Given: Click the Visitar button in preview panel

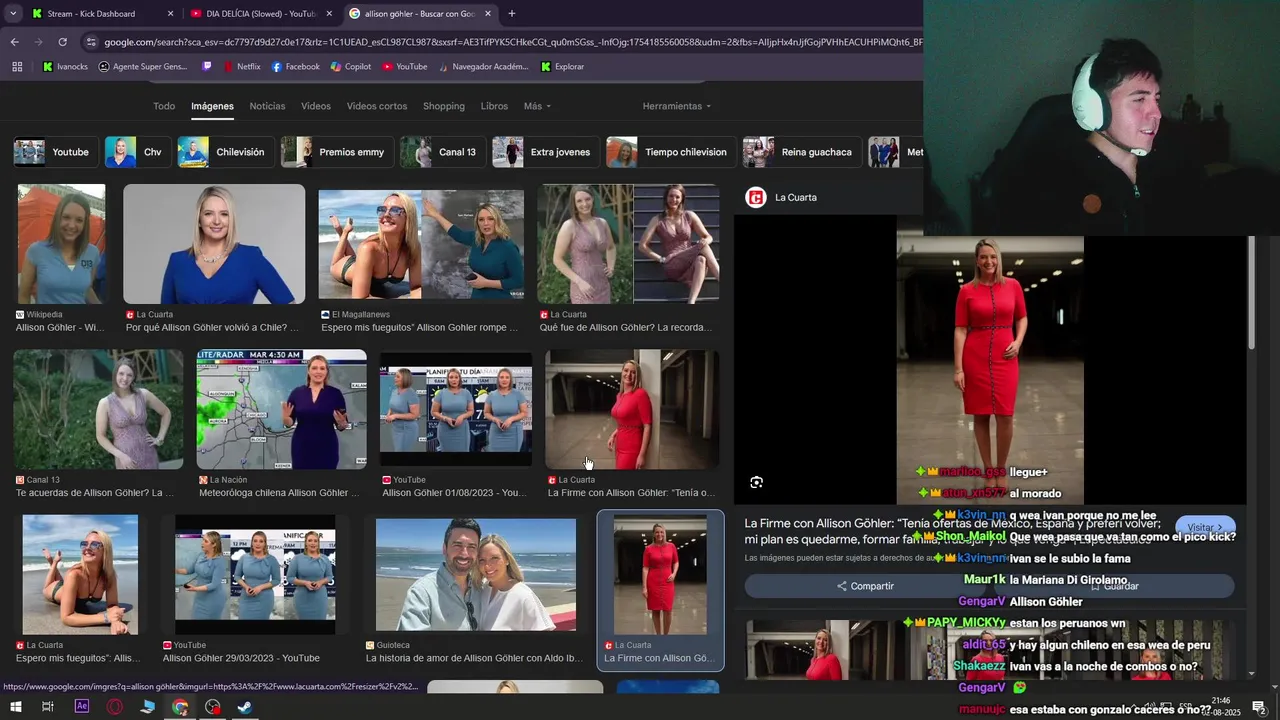Looking at the screenshot, I should click(1205, 527).
